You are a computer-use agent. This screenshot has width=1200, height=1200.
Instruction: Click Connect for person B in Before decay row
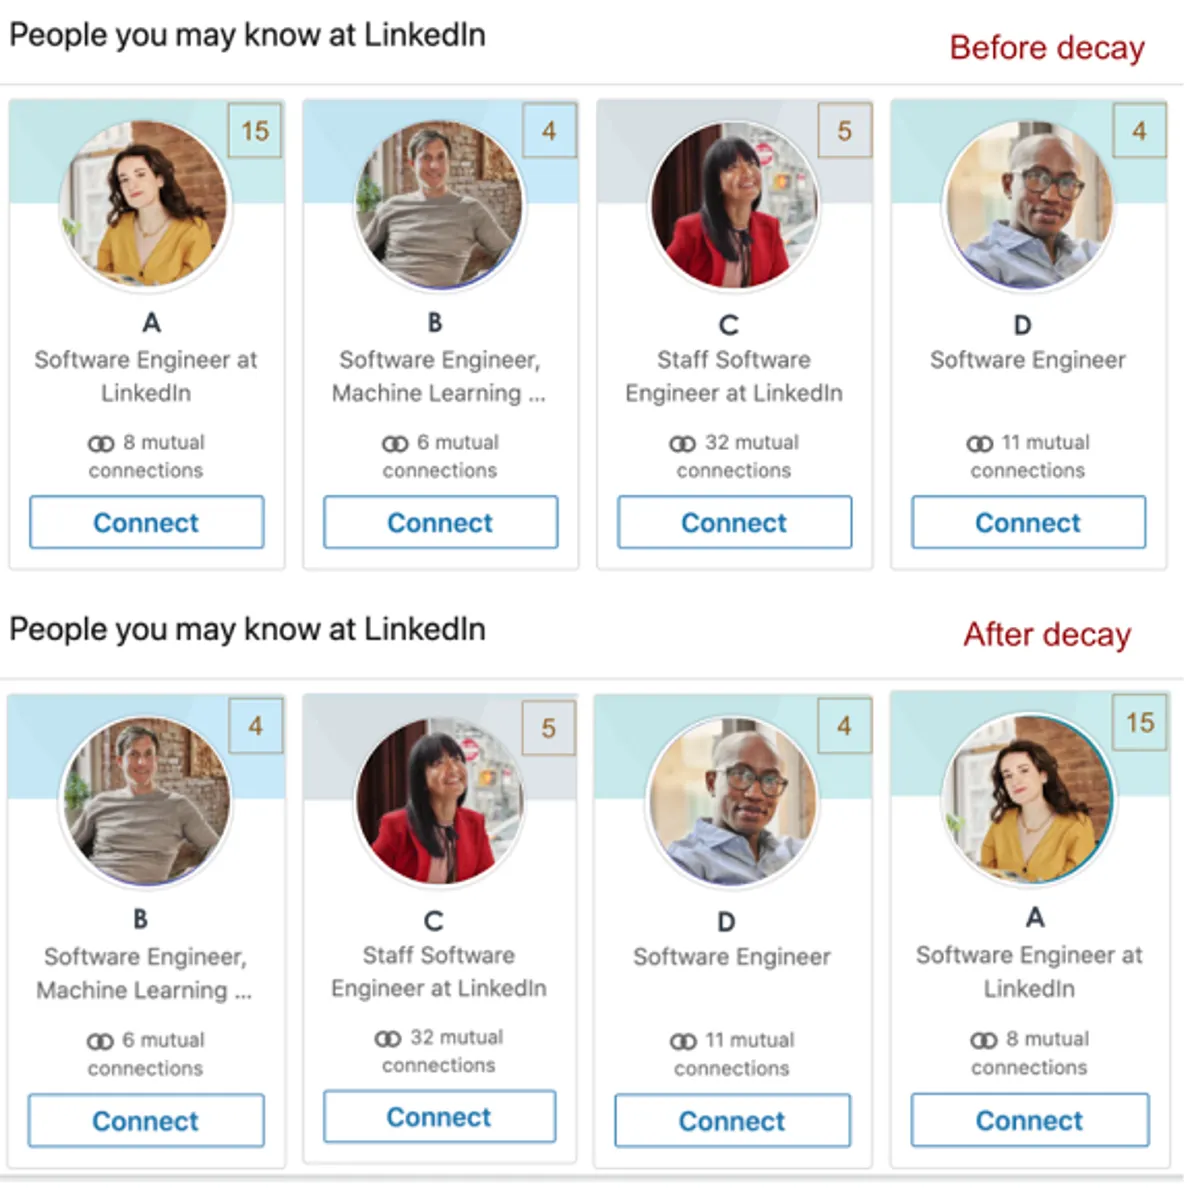tap(440, 522)
